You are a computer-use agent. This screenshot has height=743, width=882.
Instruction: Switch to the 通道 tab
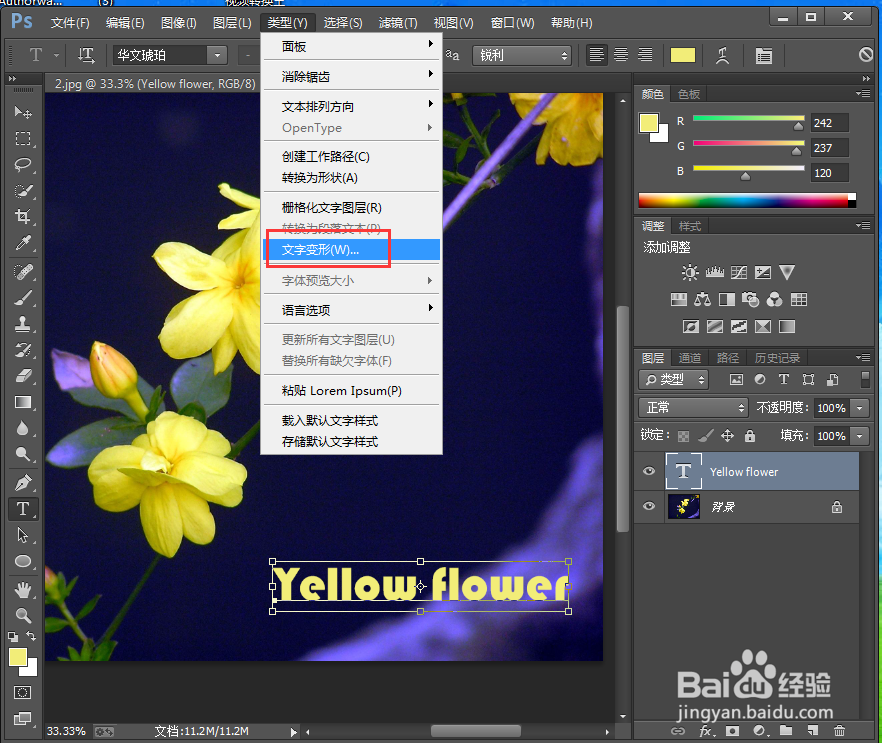point(690,358)
